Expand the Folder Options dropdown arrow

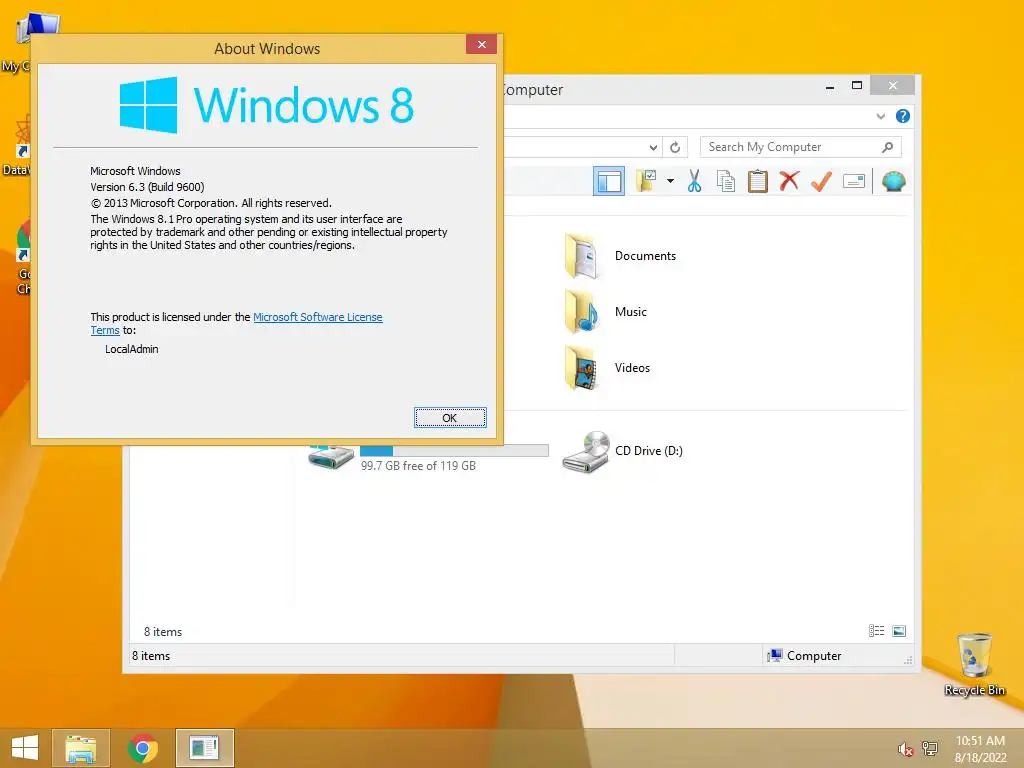pyautogui.click(x=670, y=181)
